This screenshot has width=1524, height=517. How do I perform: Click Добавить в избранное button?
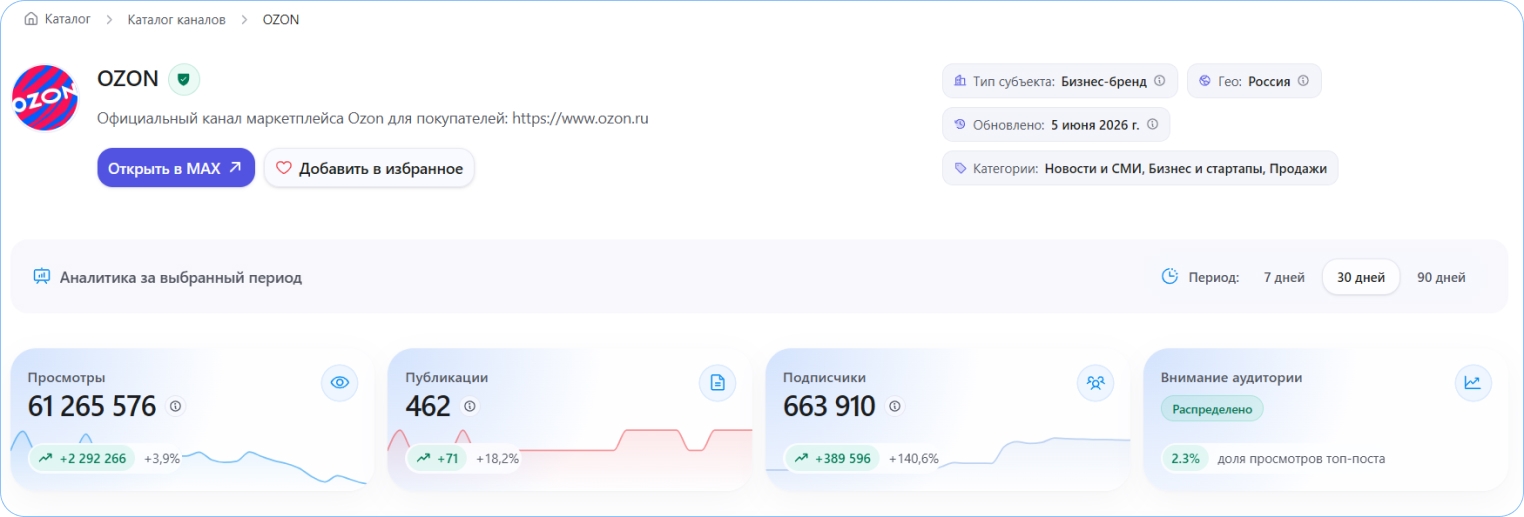(369, 168)
